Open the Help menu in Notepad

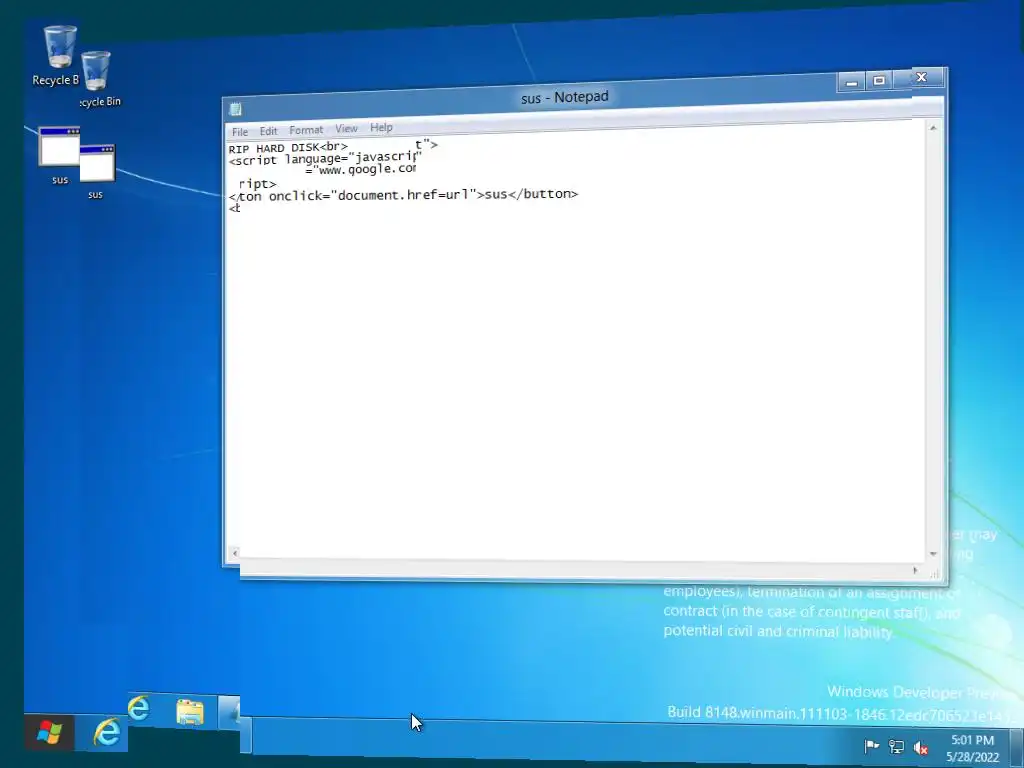(x=381, y=127)
